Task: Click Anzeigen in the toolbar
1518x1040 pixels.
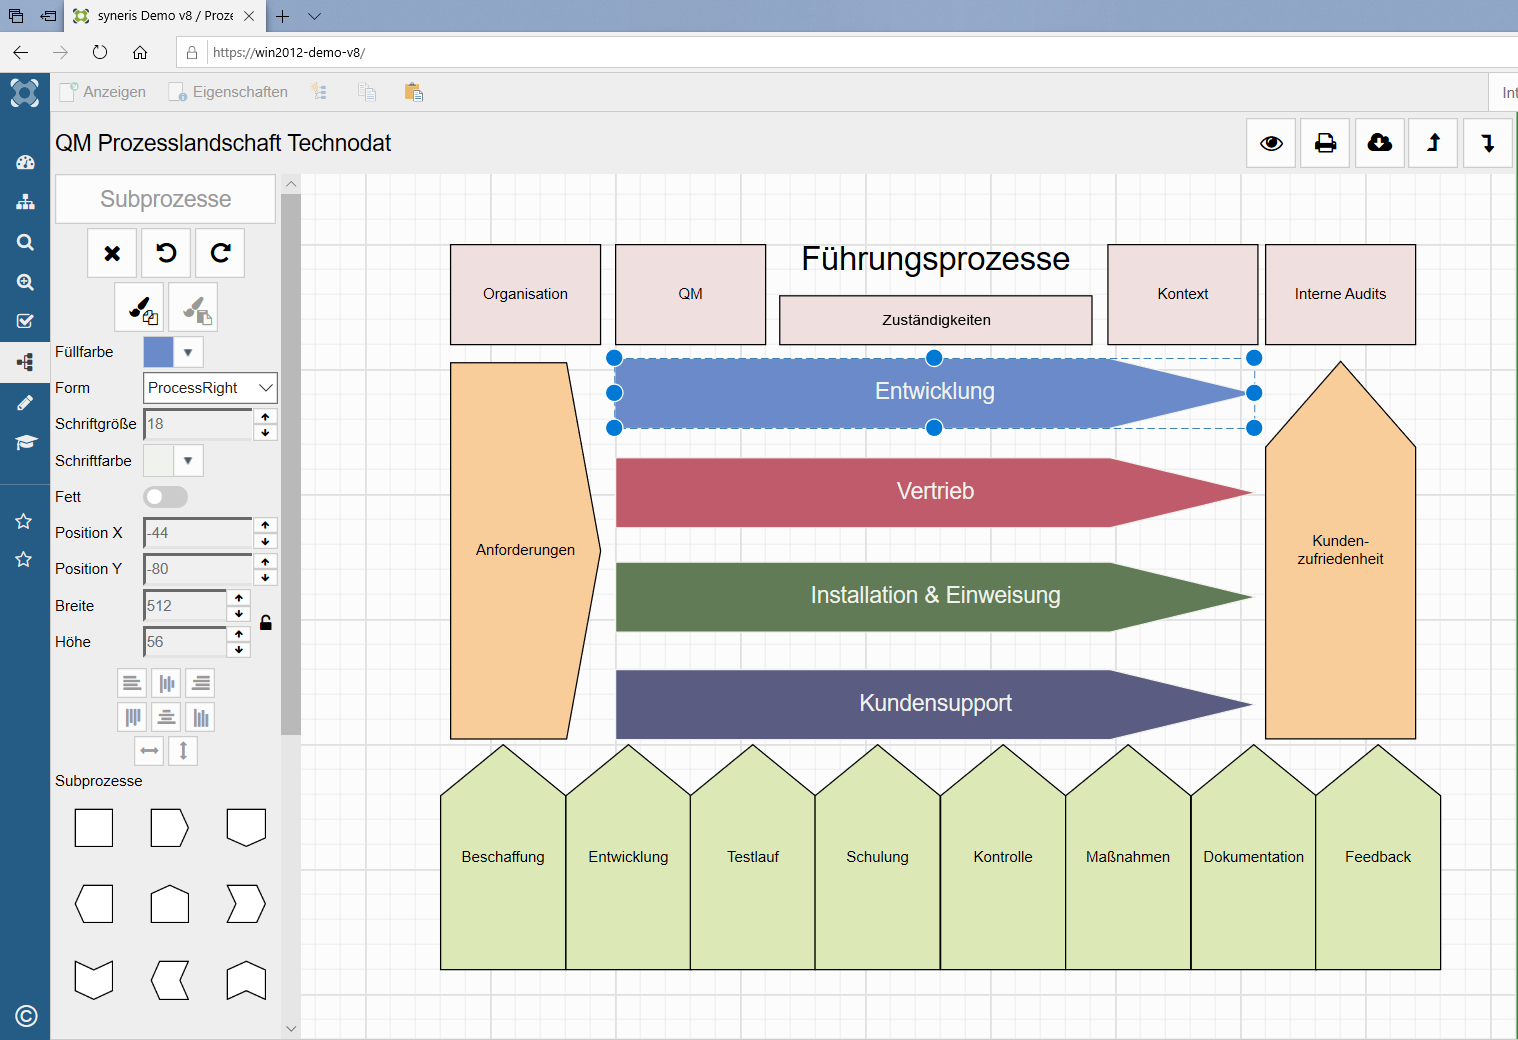Action: [104, 92]
